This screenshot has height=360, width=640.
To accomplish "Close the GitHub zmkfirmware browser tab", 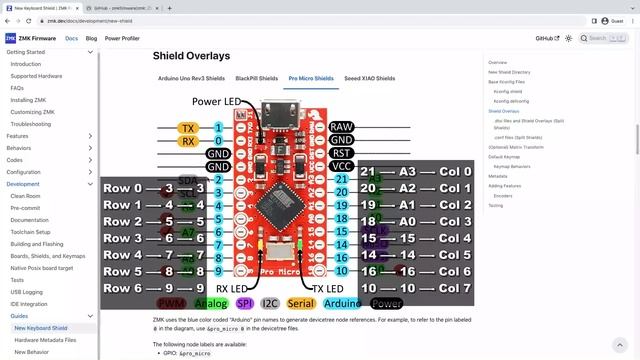I will point(157,8).
